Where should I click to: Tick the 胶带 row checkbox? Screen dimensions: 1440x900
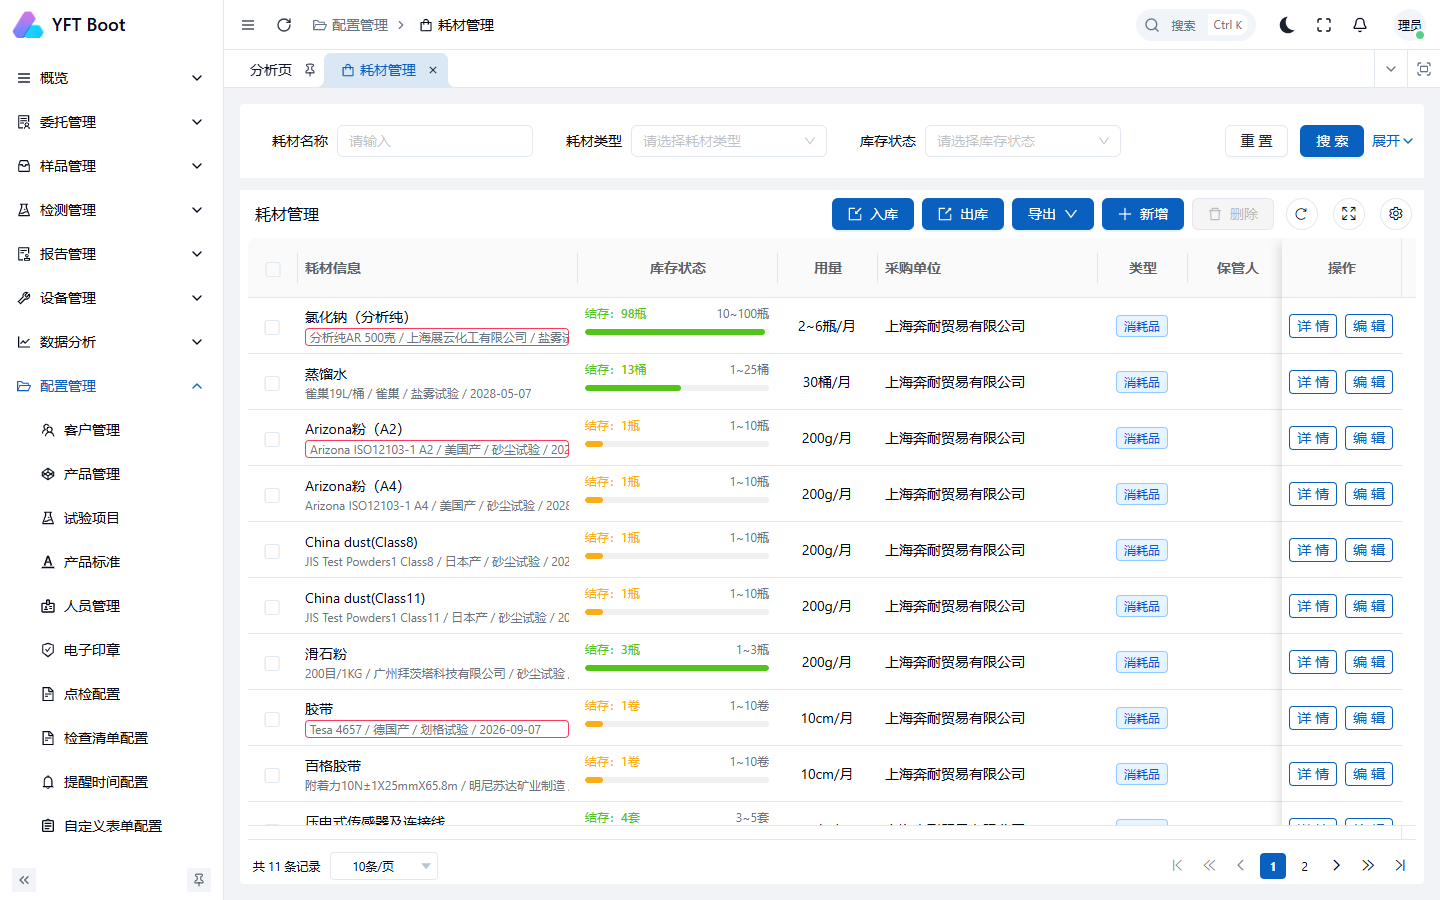point(272,719)
